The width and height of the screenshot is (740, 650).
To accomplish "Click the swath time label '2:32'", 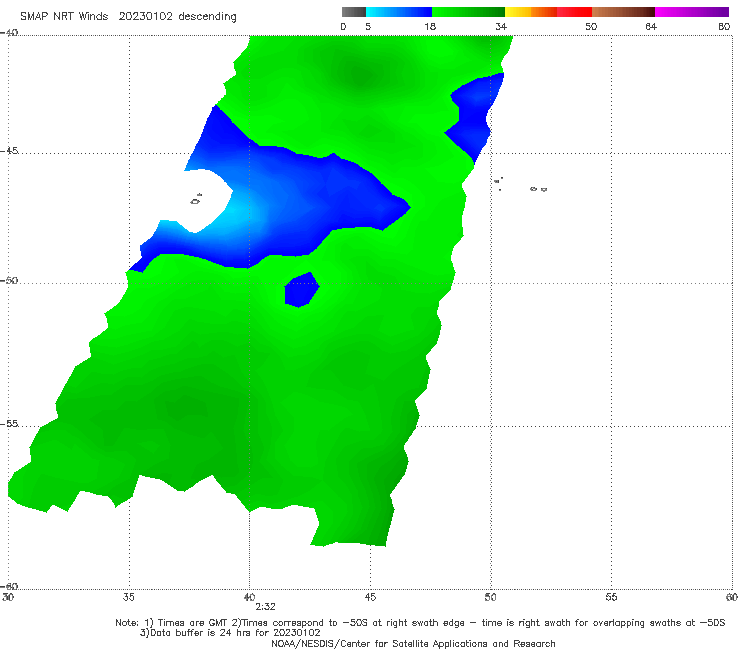I will [x=265, y=607].
